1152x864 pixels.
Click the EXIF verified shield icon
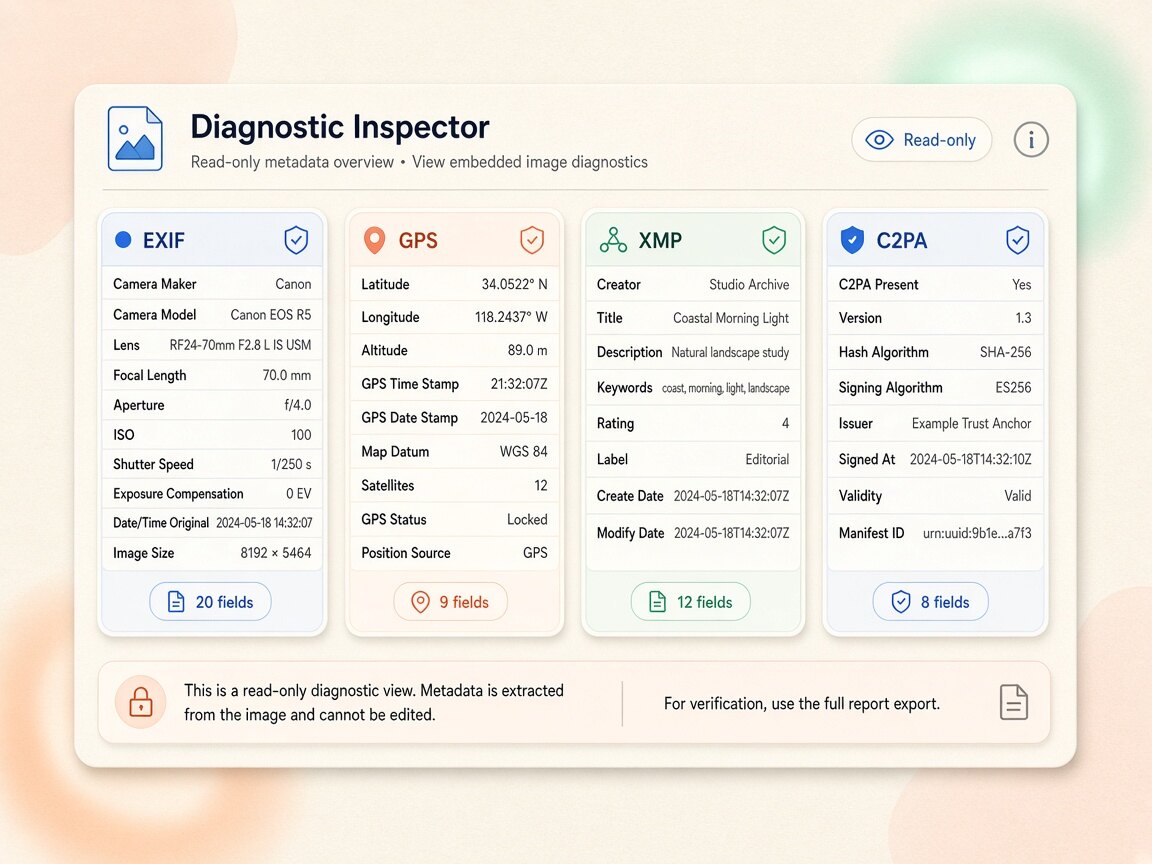click(296, 240)
